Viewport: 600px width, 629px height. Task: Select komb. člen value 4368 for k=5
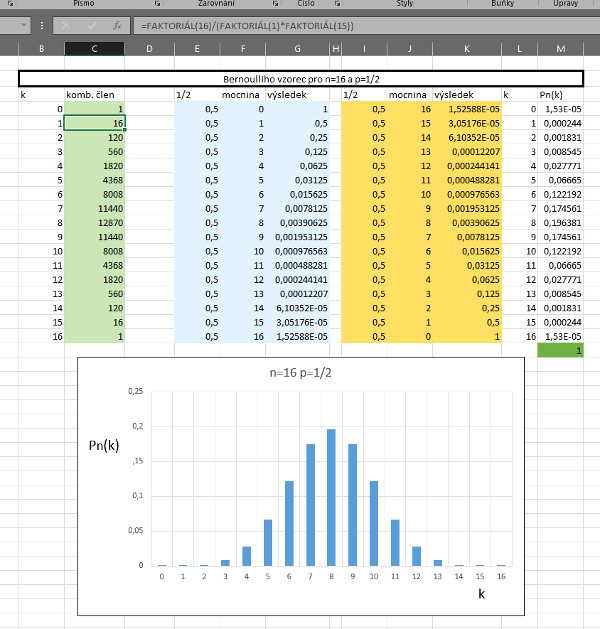click(94, 180)
